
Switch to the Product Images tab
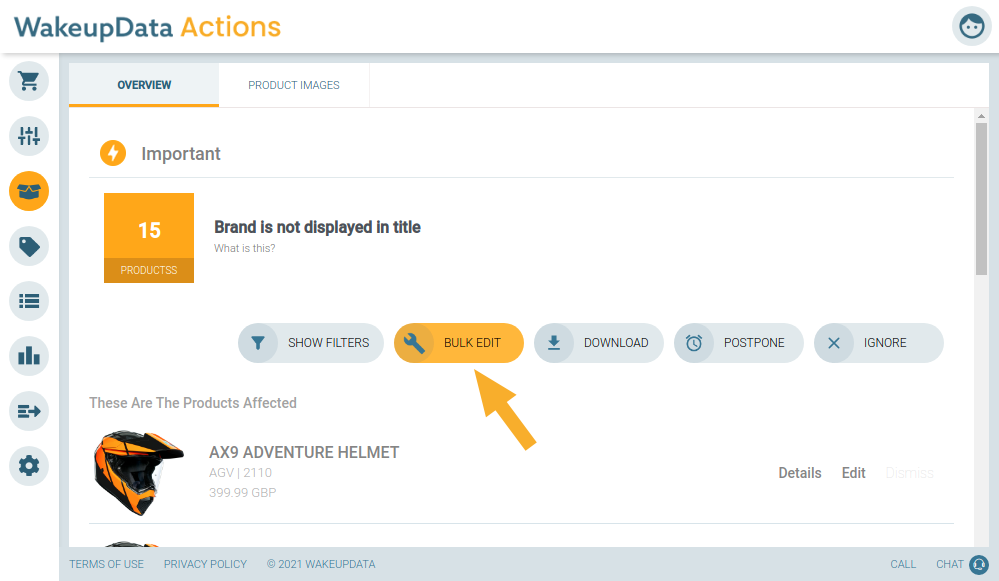[294, 85]
